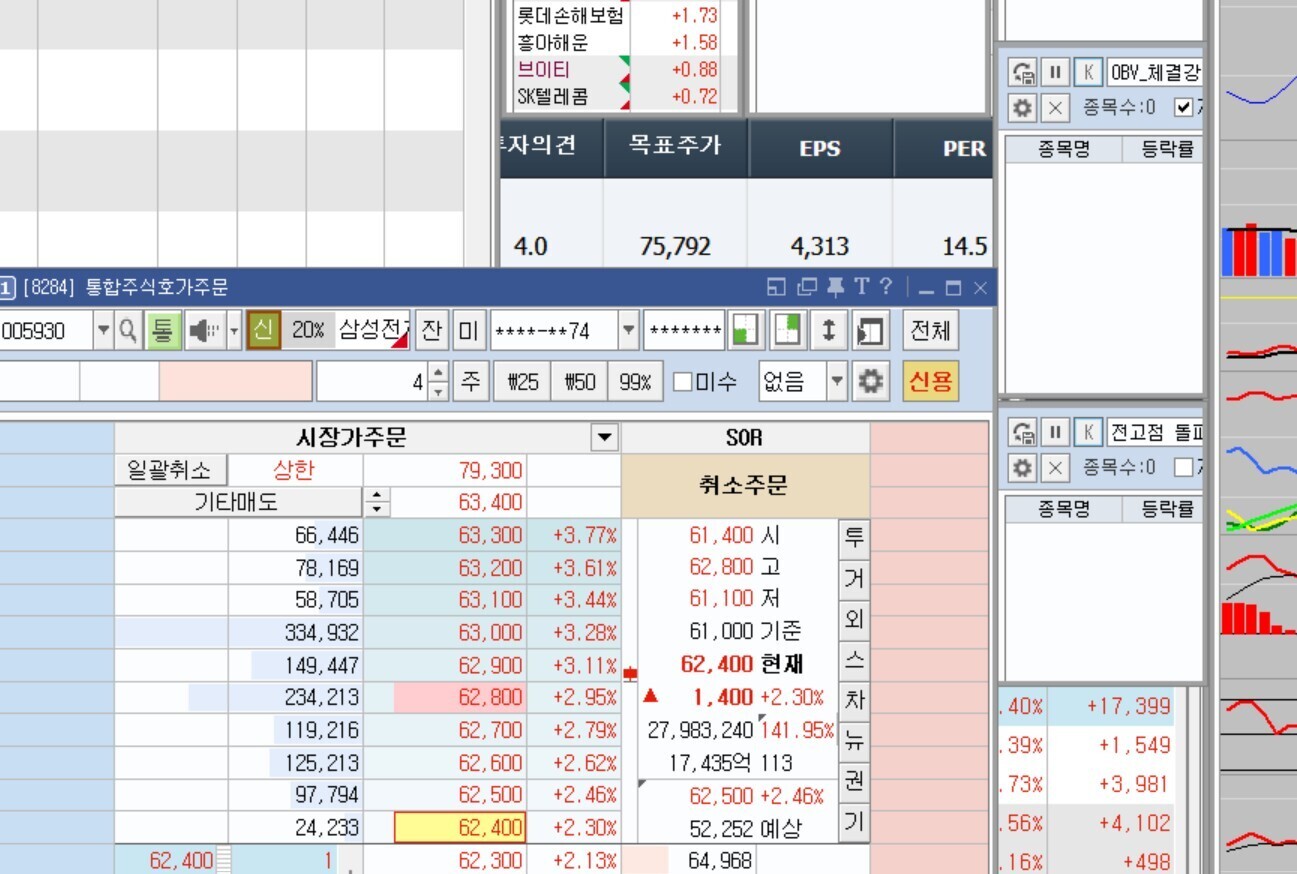Enable the 미수 checkbox

[682, 382]
